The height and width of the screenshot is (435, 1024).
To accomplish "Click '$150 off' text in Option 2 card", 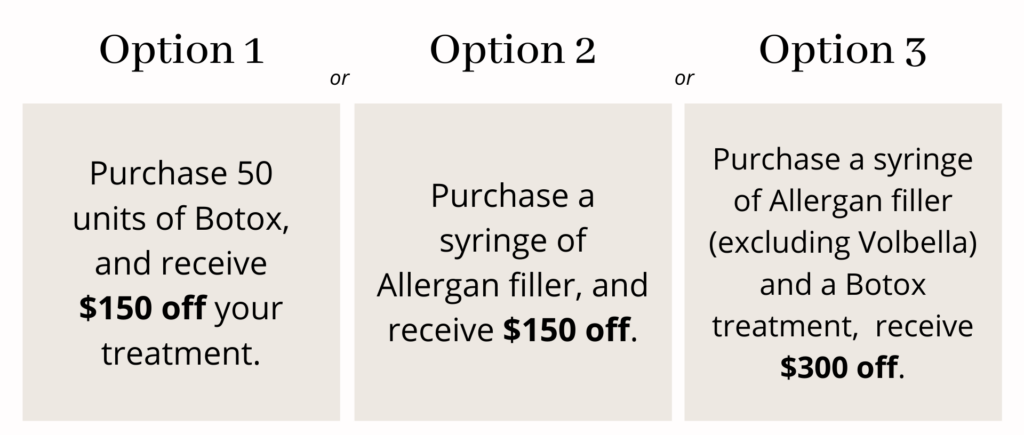I will (566, 330).
